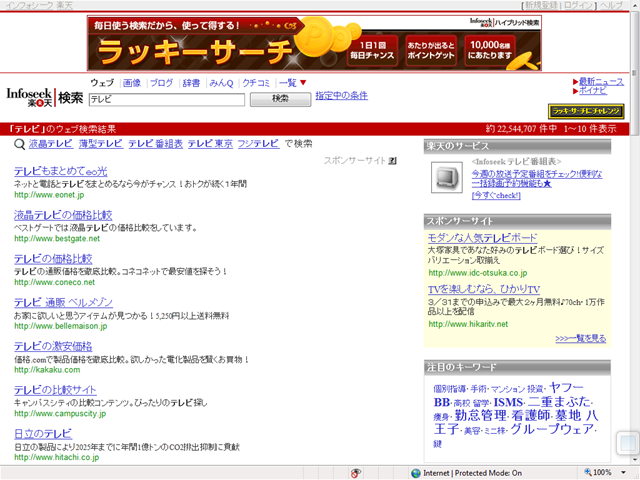
Task: Click the popup blocker icon in status bar
Action: [356, 473]
